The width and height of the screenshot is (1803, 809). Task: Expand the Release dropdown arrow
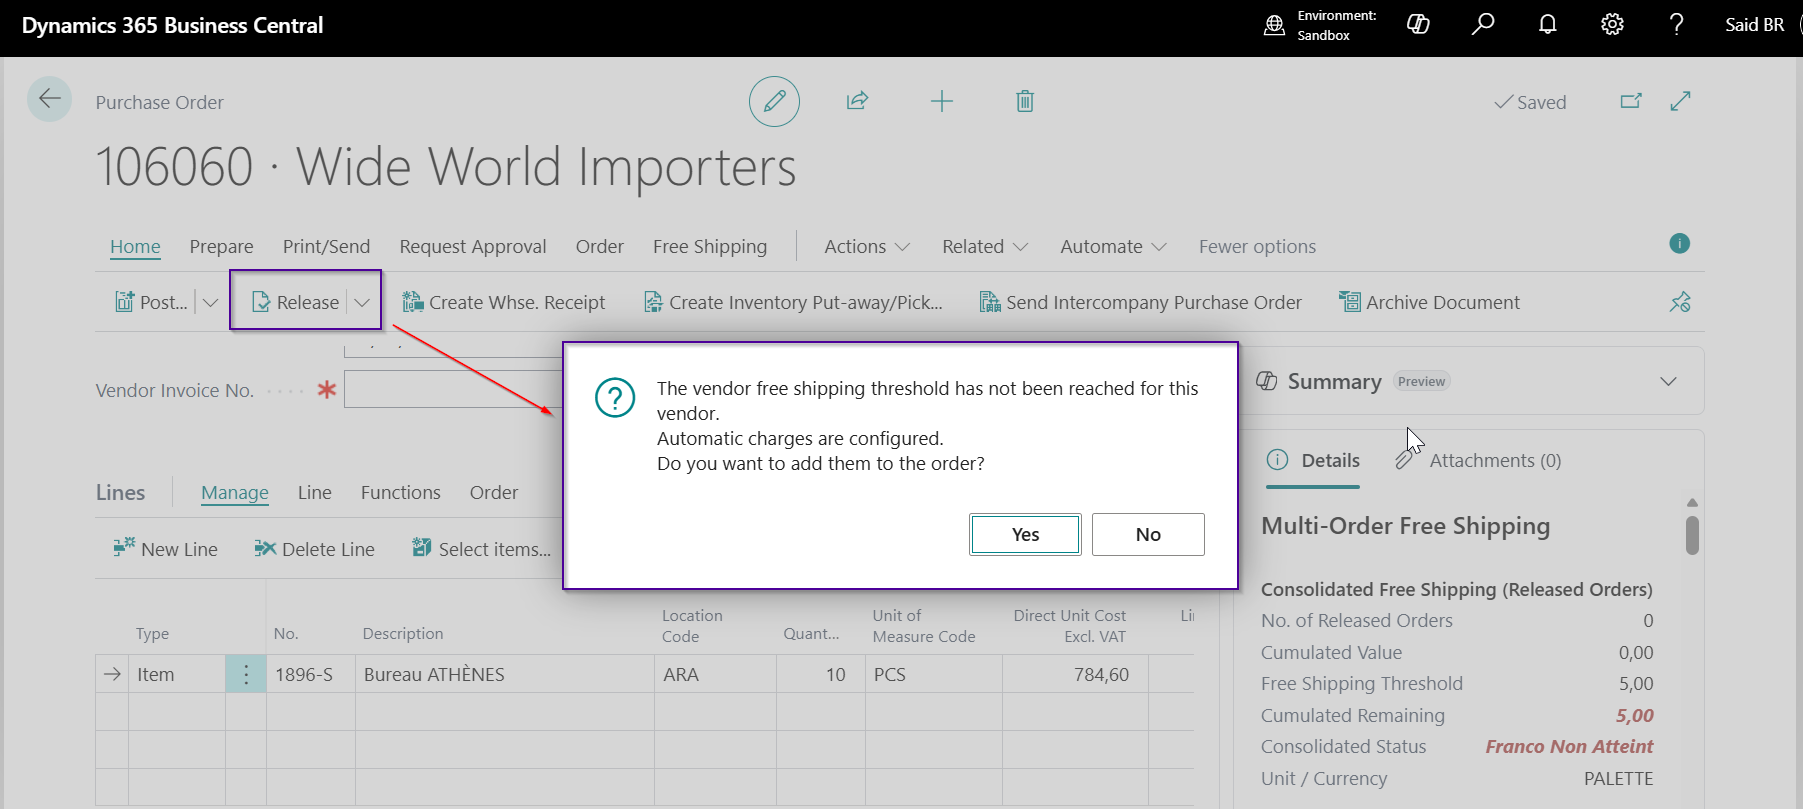pos(362,302)
